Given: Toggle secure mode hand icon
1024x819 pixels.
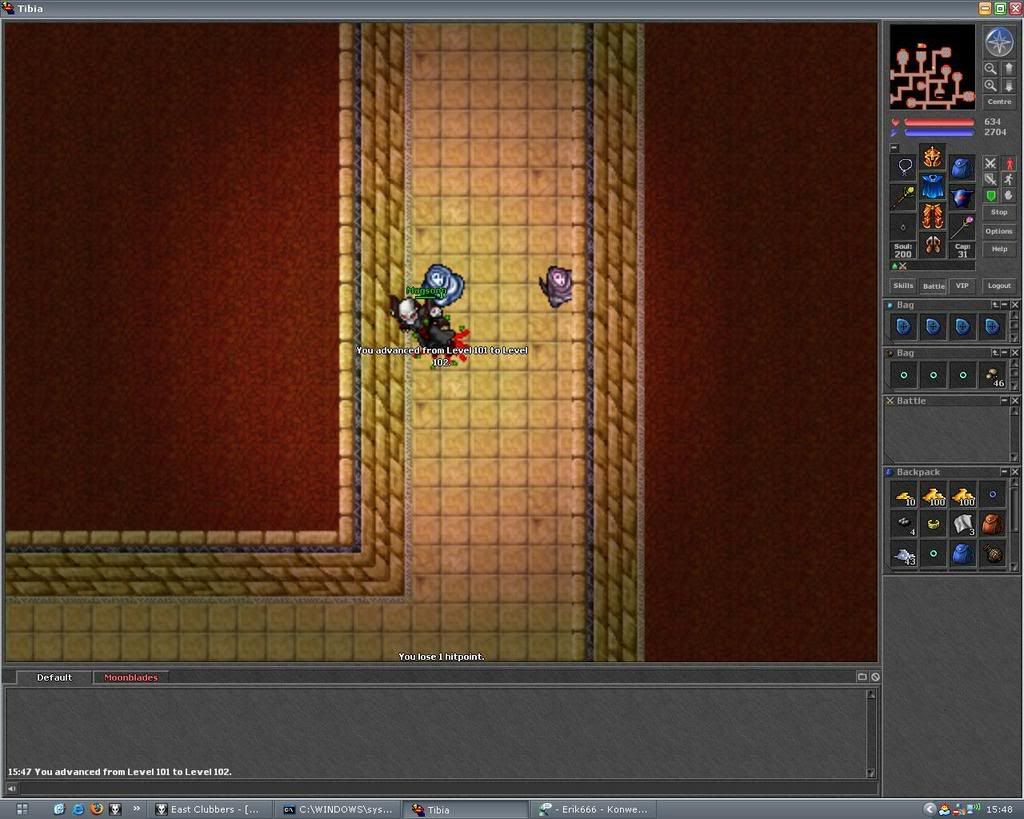Looking at the screenshot, I should tap(1009, 195).
